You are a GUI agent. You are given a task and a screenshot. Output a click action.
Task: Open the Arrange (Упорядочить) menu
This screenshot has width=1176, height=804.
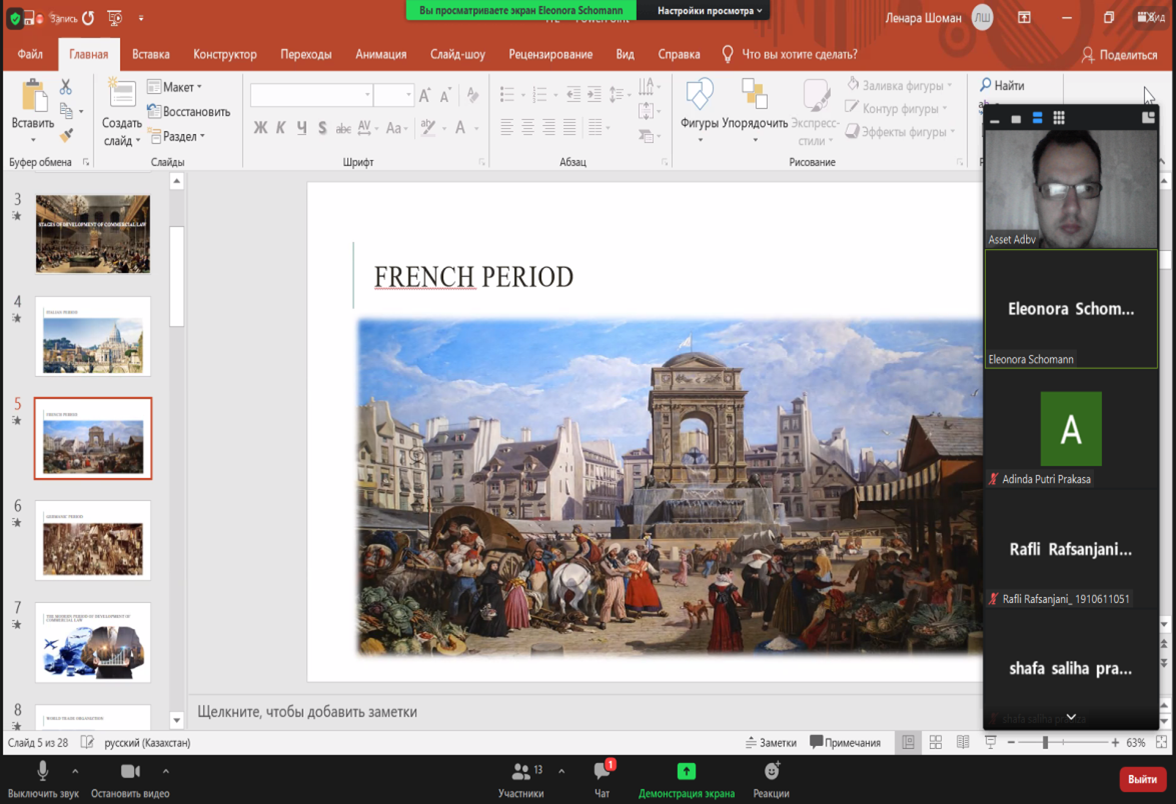[x=754, y=109]
